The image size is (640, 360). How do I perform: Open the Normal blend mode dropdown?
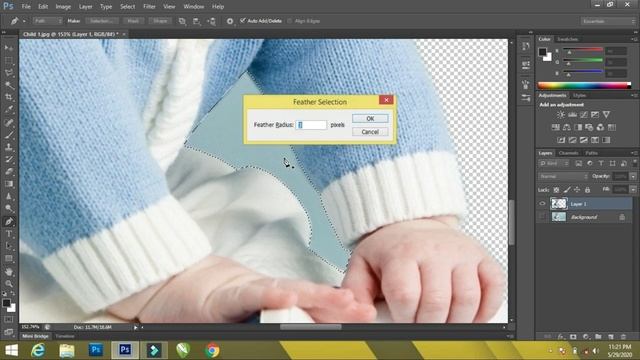pos(563,176)
